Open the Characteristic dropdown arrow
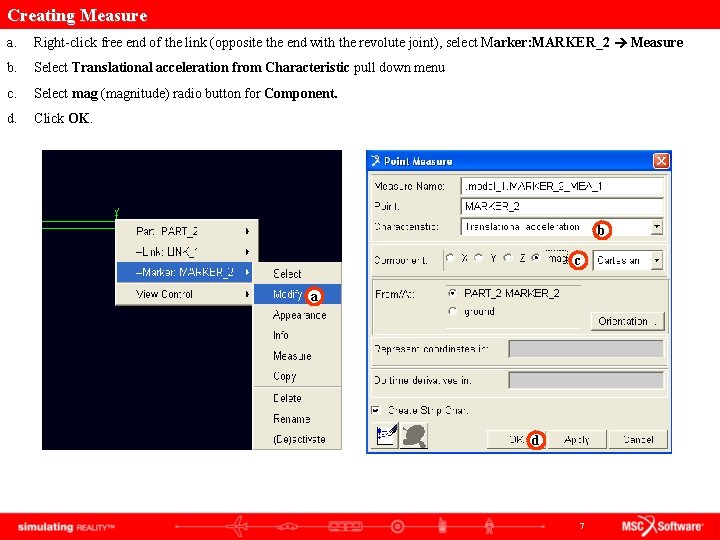The image size is (720, 540). (x=657, y=227)
